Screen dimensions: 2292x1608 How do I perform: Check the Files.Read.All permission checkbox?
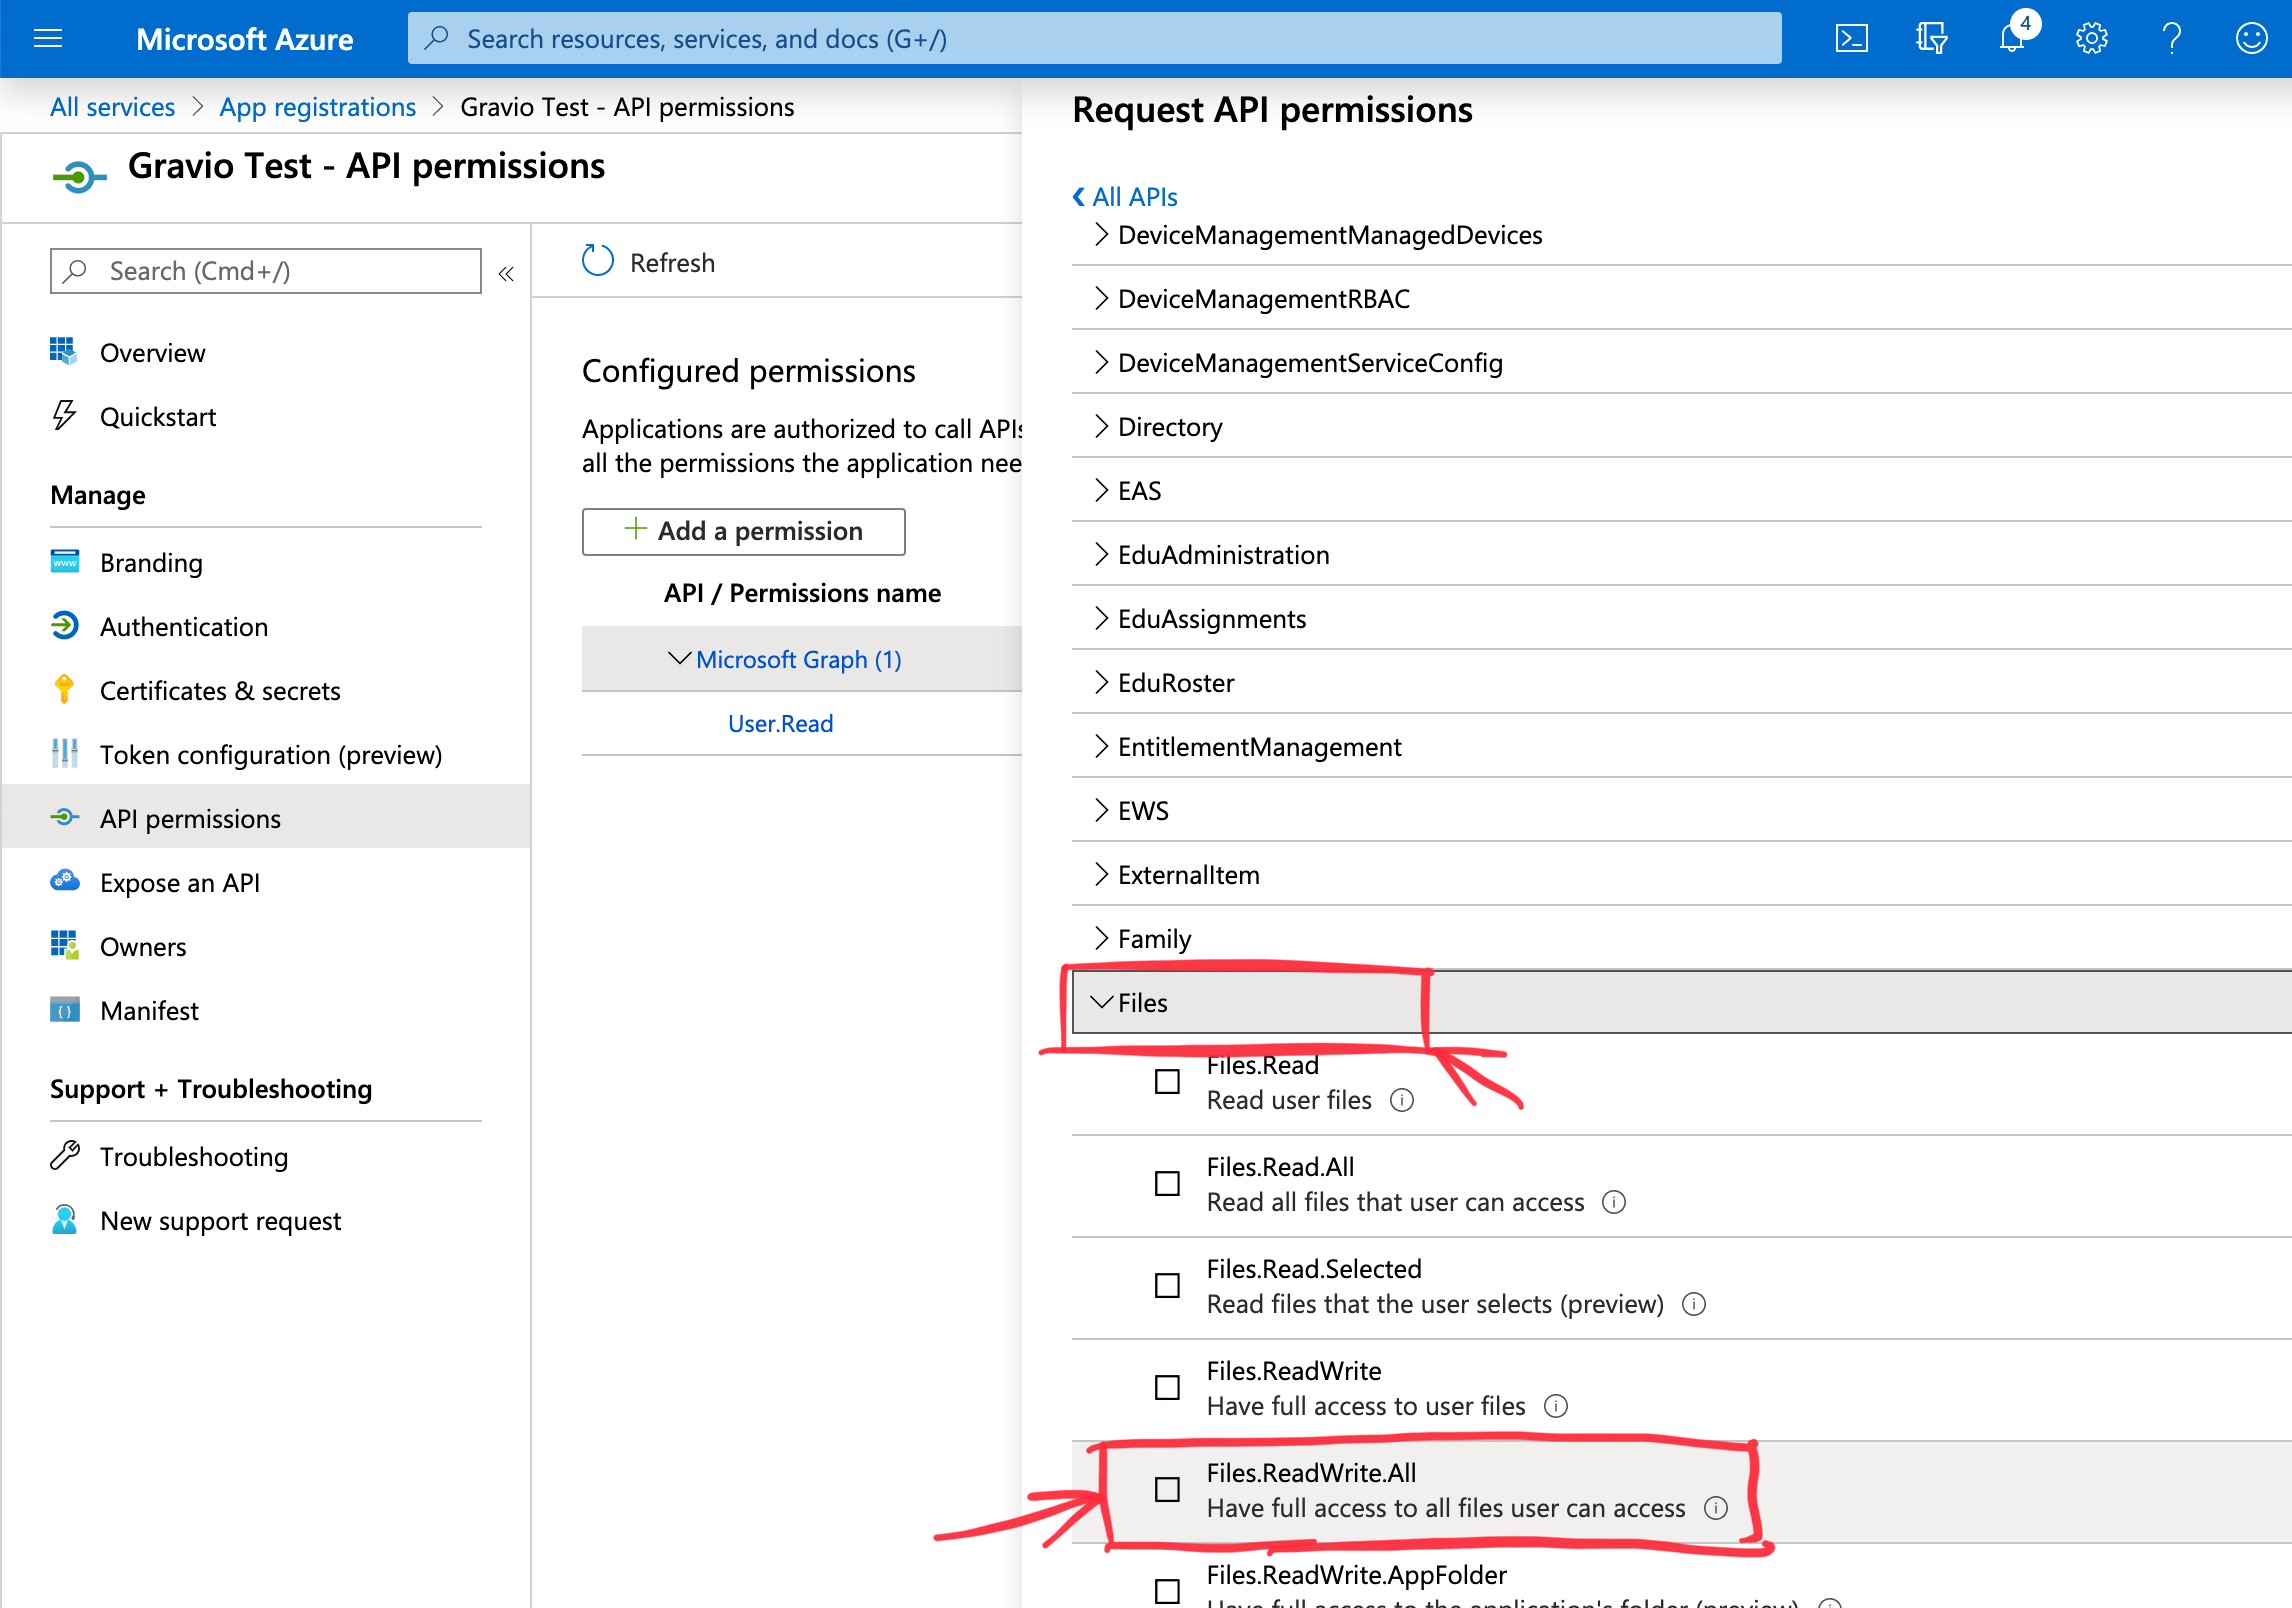point(1167,1184)
